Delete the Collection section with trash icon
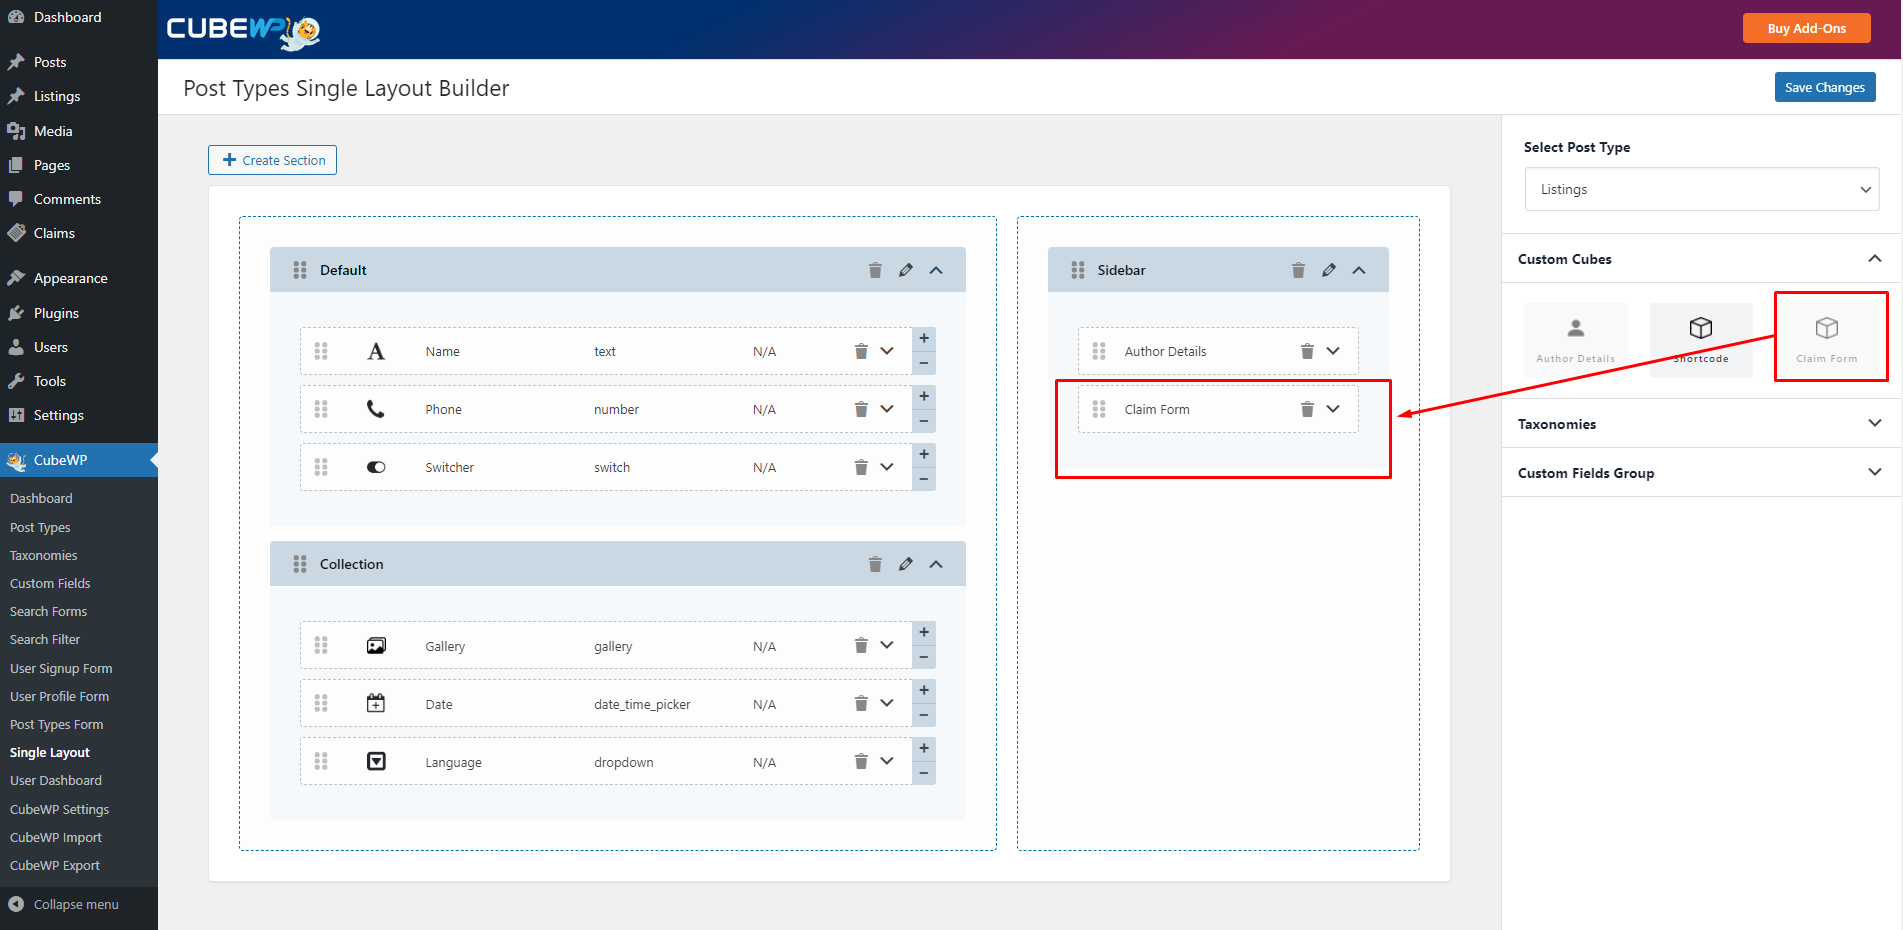1903x930 pixels. pos(875,564)
